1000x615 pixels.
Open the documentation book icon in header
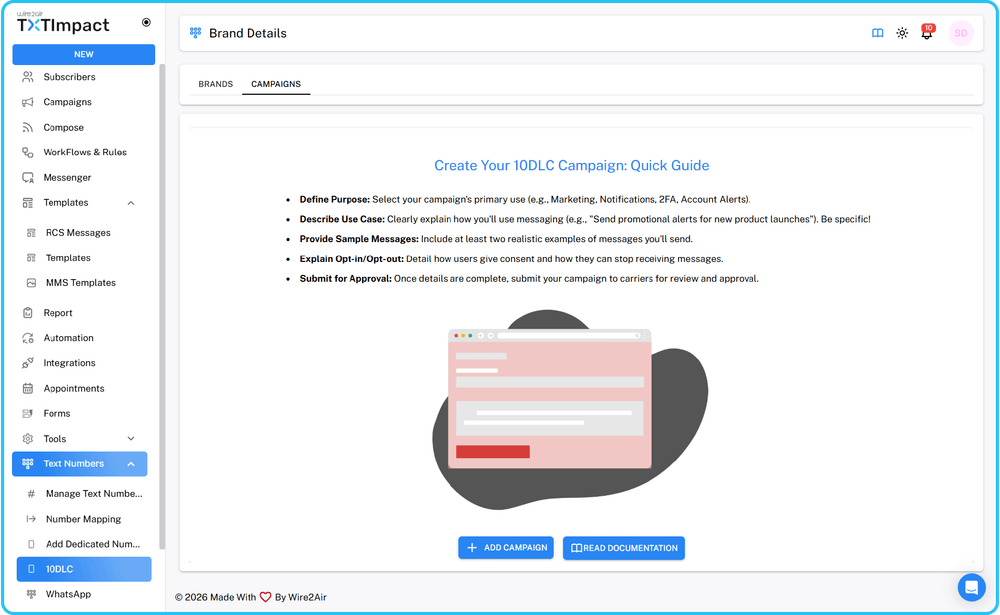(878, 33)
